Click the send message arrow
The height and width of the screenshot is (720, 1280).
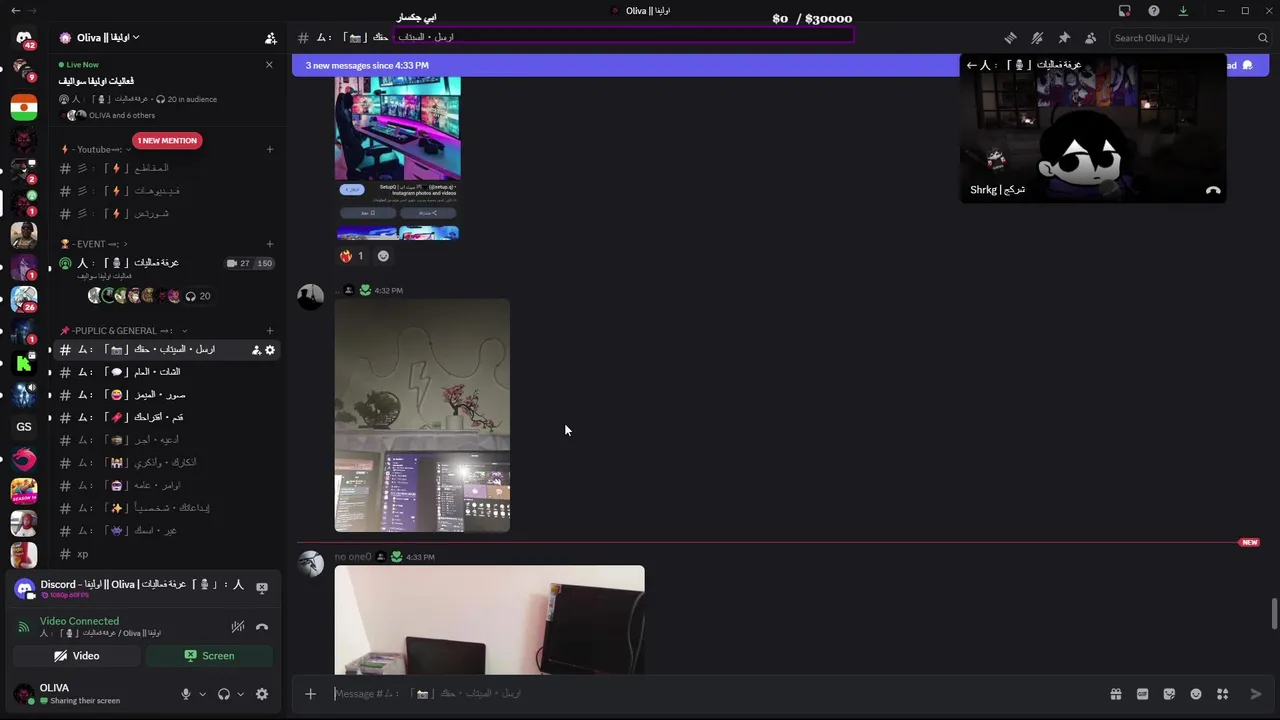(1256, 694)
